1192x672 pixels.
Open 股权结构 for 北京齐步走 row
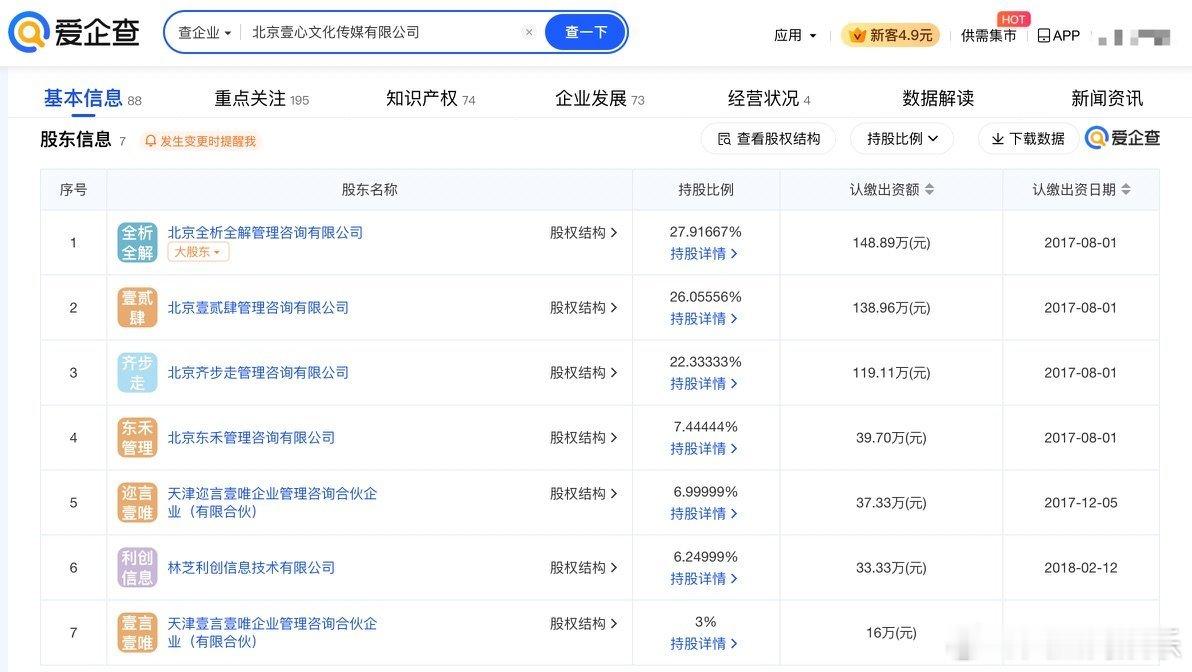pos(583,372)
